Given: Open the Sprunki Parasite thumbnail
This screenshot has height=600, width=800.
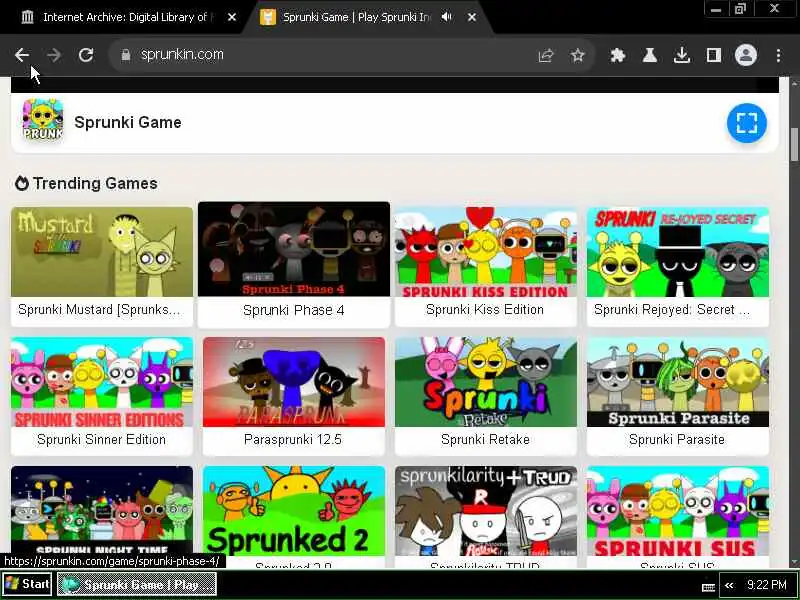Looking at the screenshot, I should [678, 382].
